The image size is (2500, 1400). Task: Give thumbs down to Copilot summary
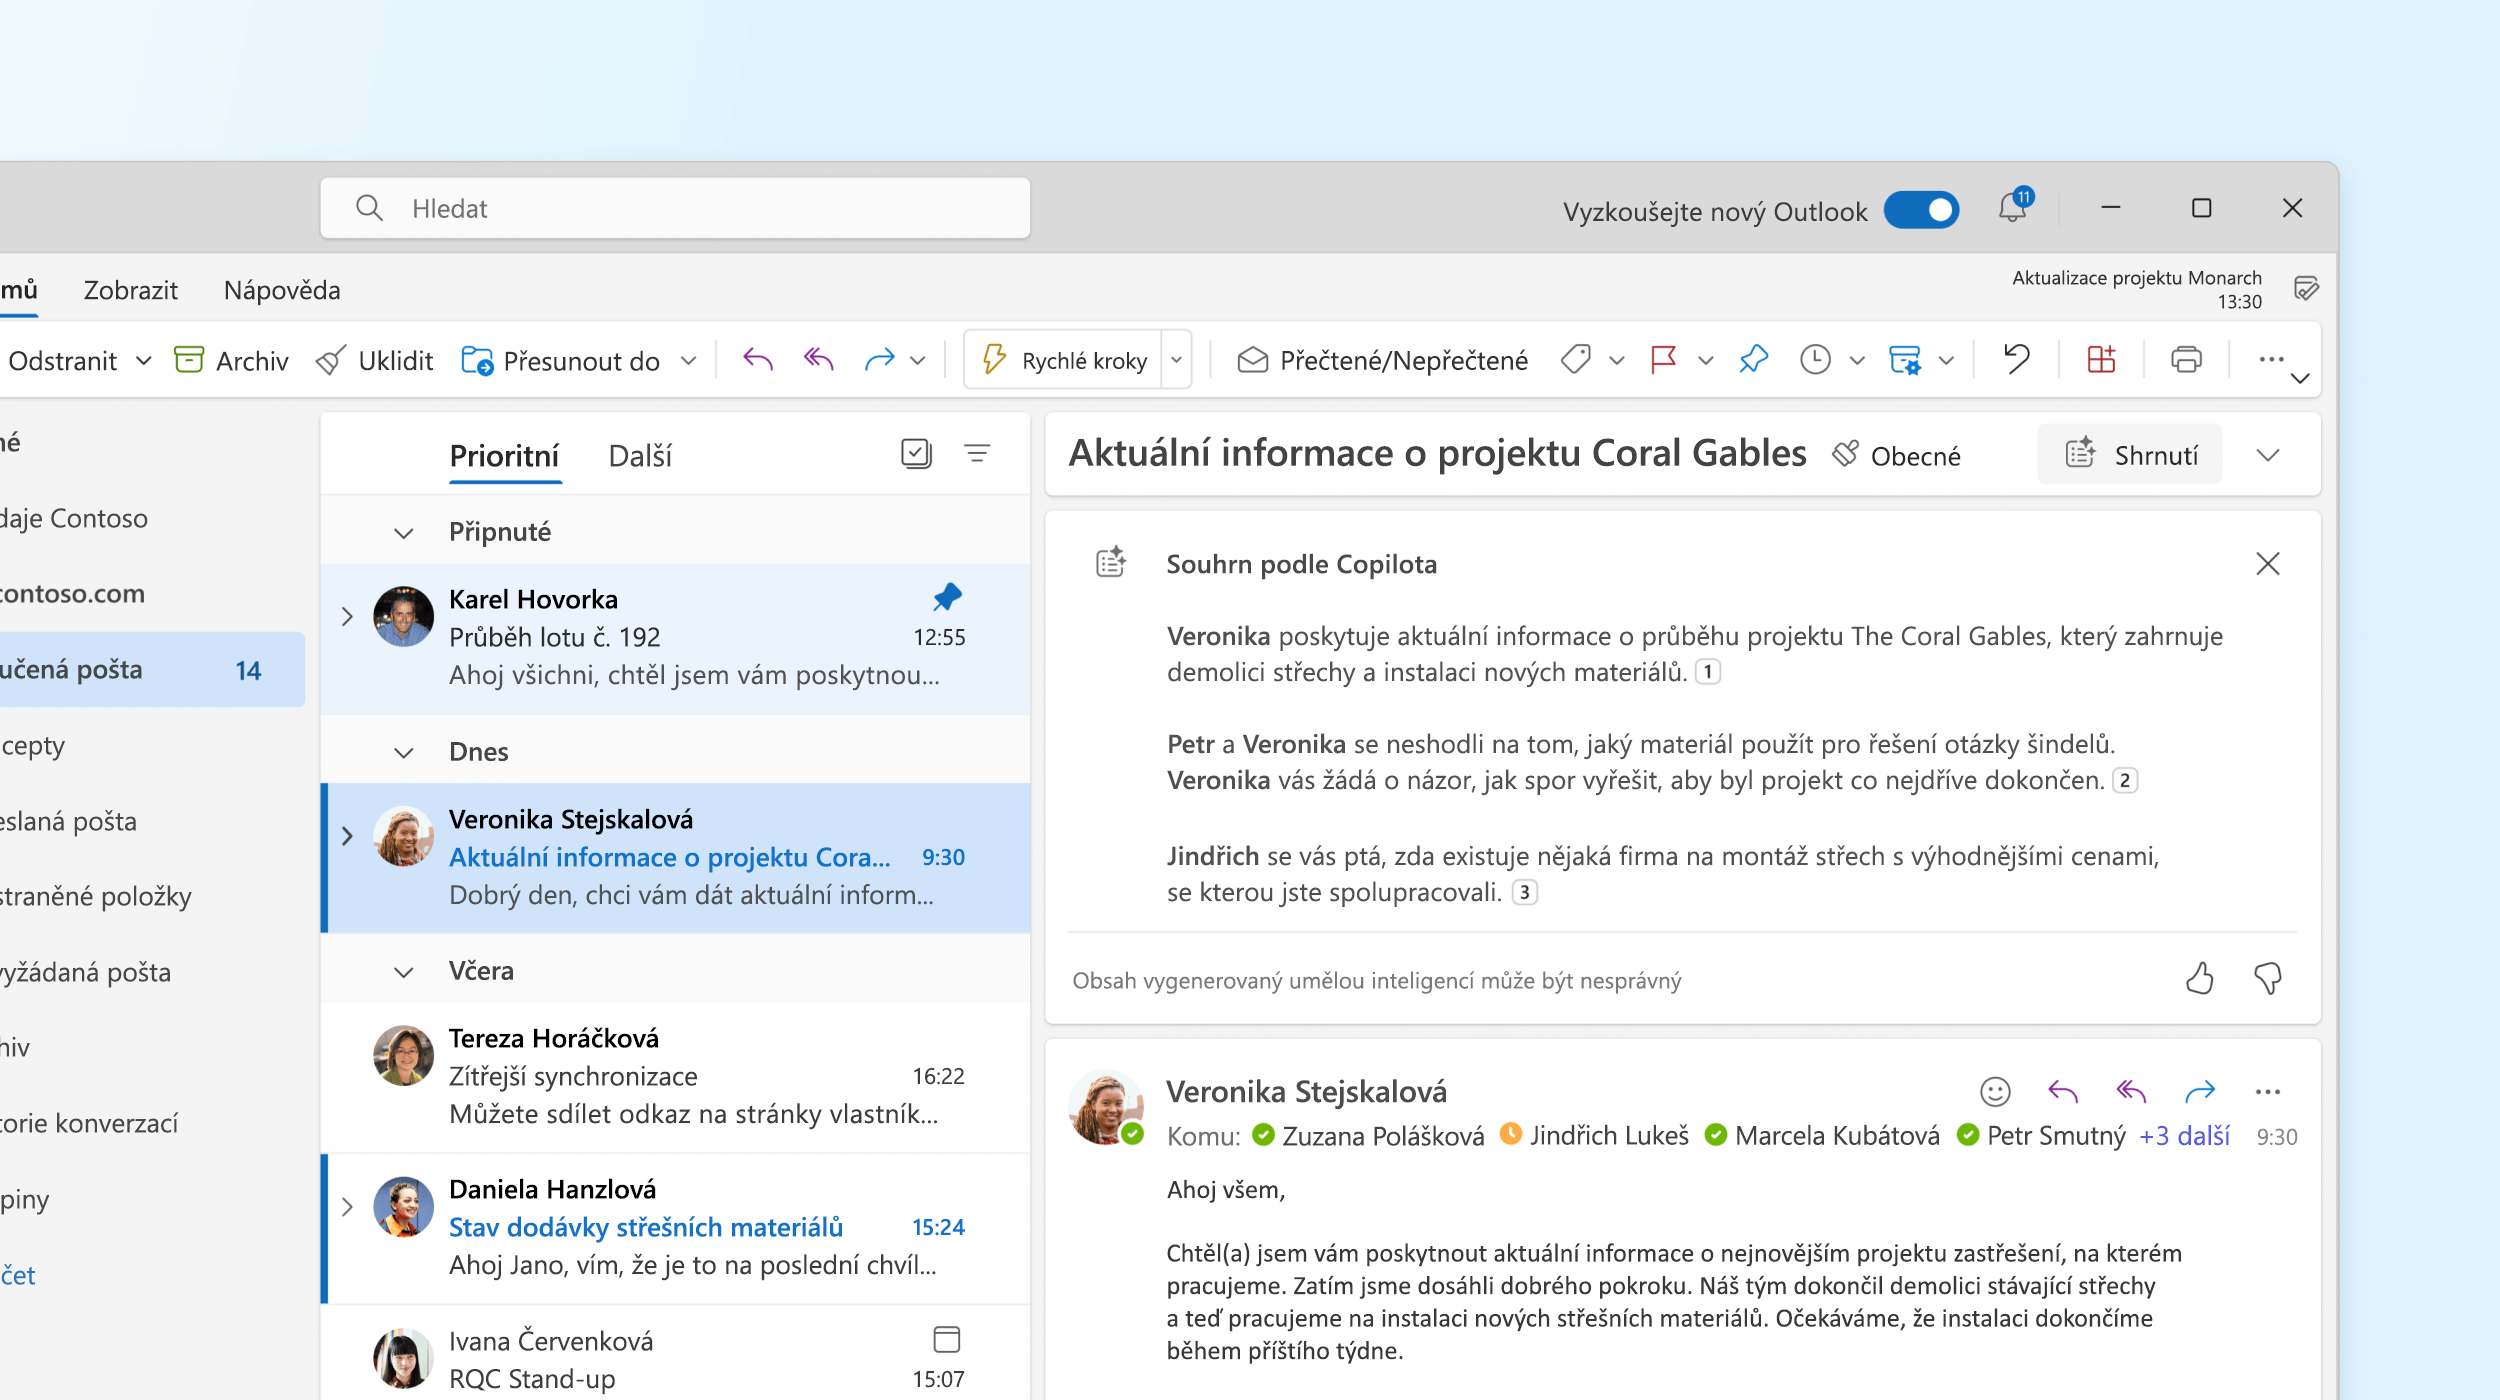click(2267, 978)
